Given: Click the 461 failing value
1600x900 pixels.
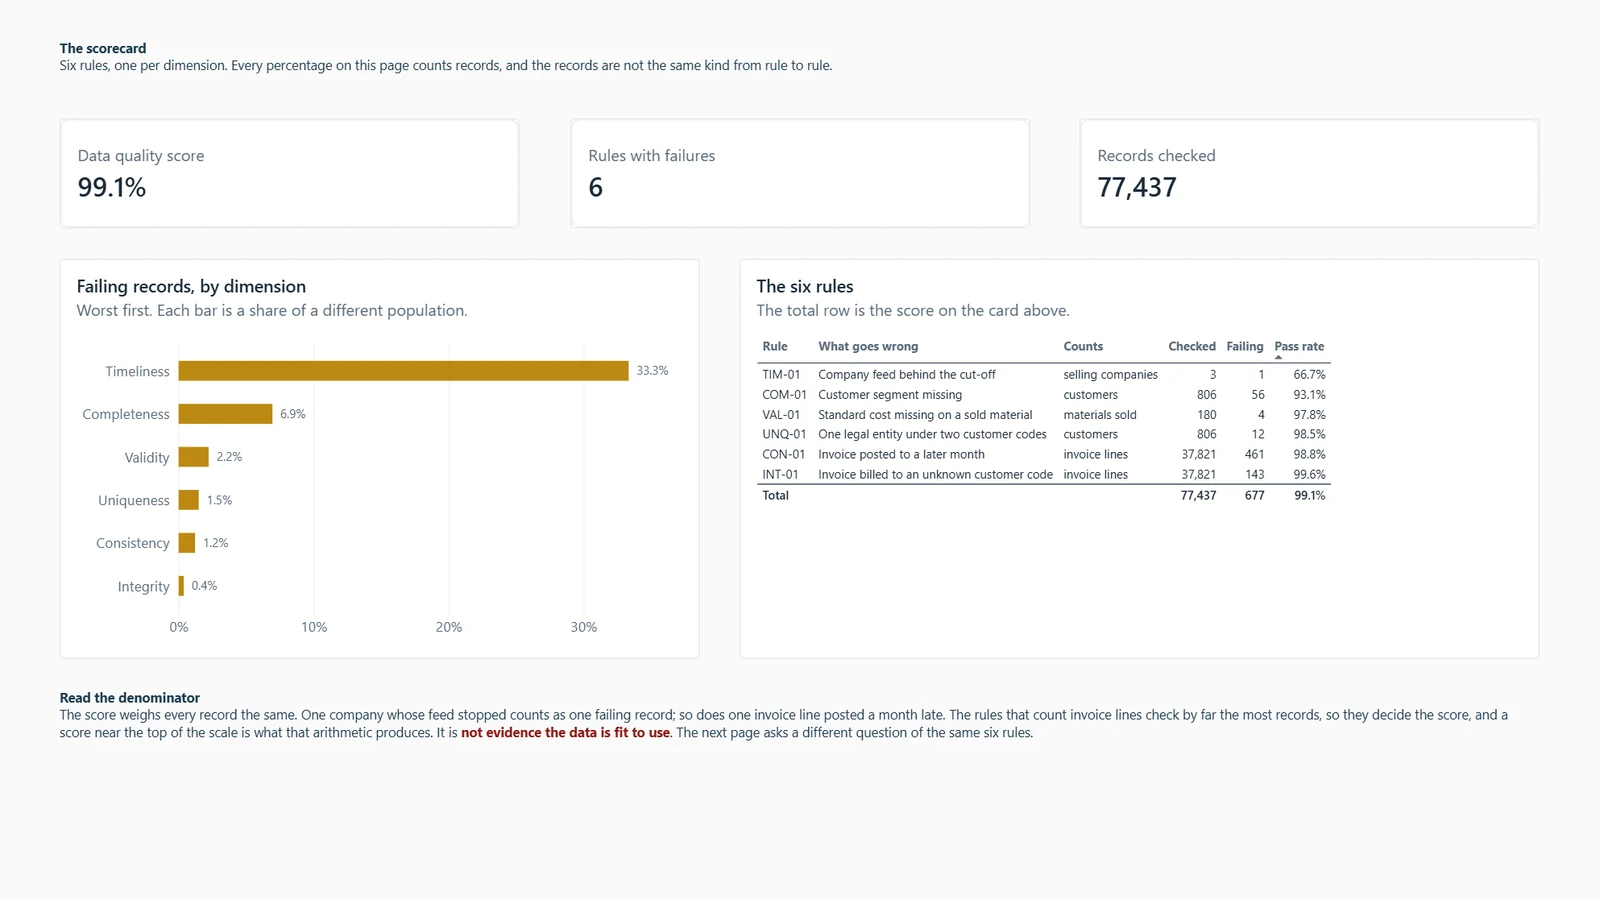Looking at the screenshot, I should pos(1254,455).
